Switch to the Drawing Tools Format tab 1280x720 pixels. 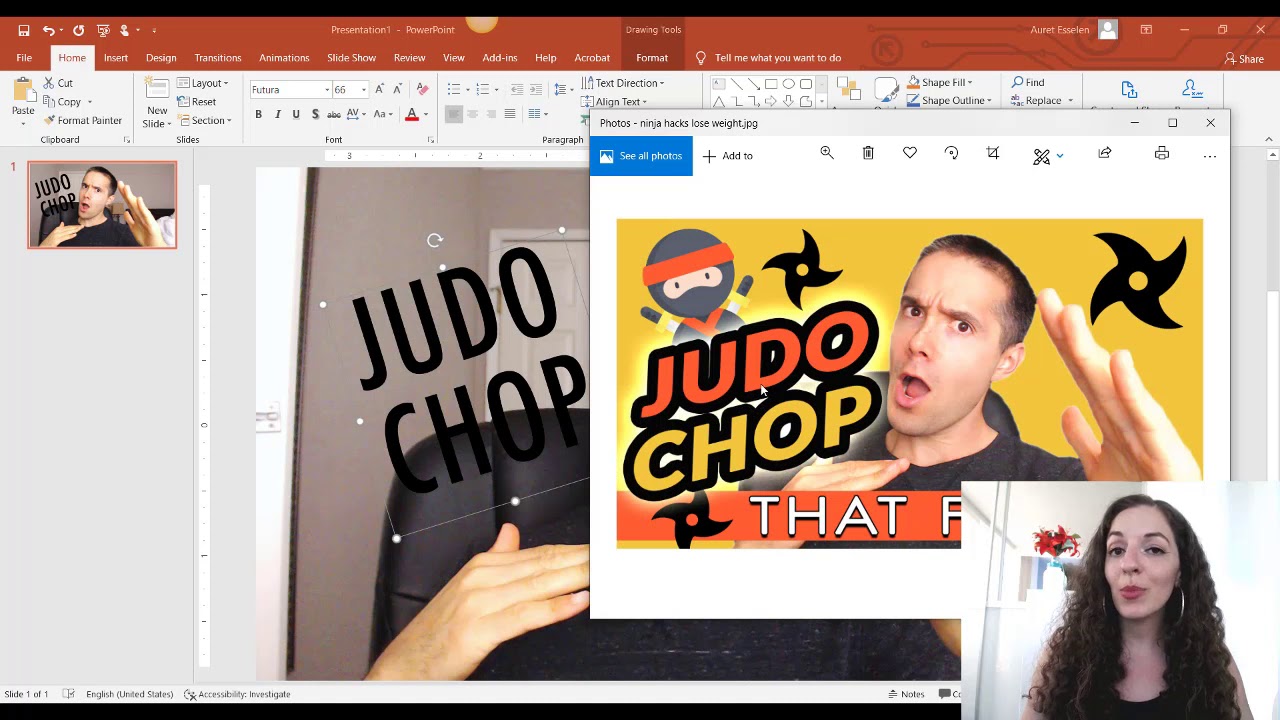[x=652, y=58]
